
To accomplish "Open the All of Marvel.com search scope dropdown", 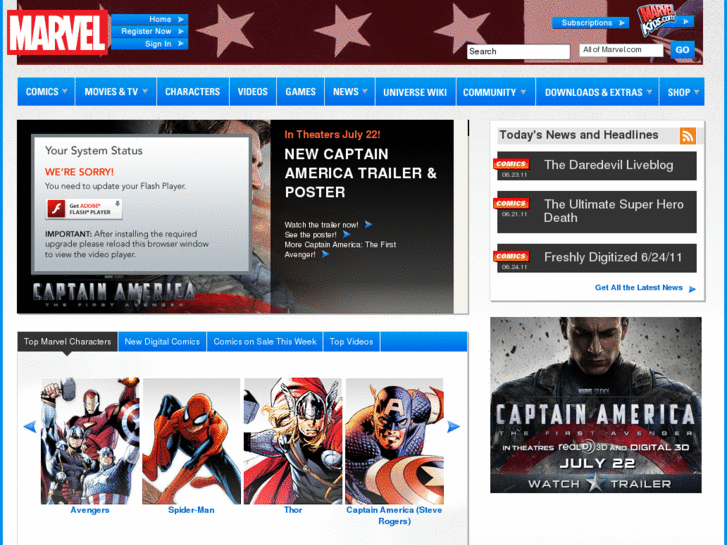I will 621,50.
